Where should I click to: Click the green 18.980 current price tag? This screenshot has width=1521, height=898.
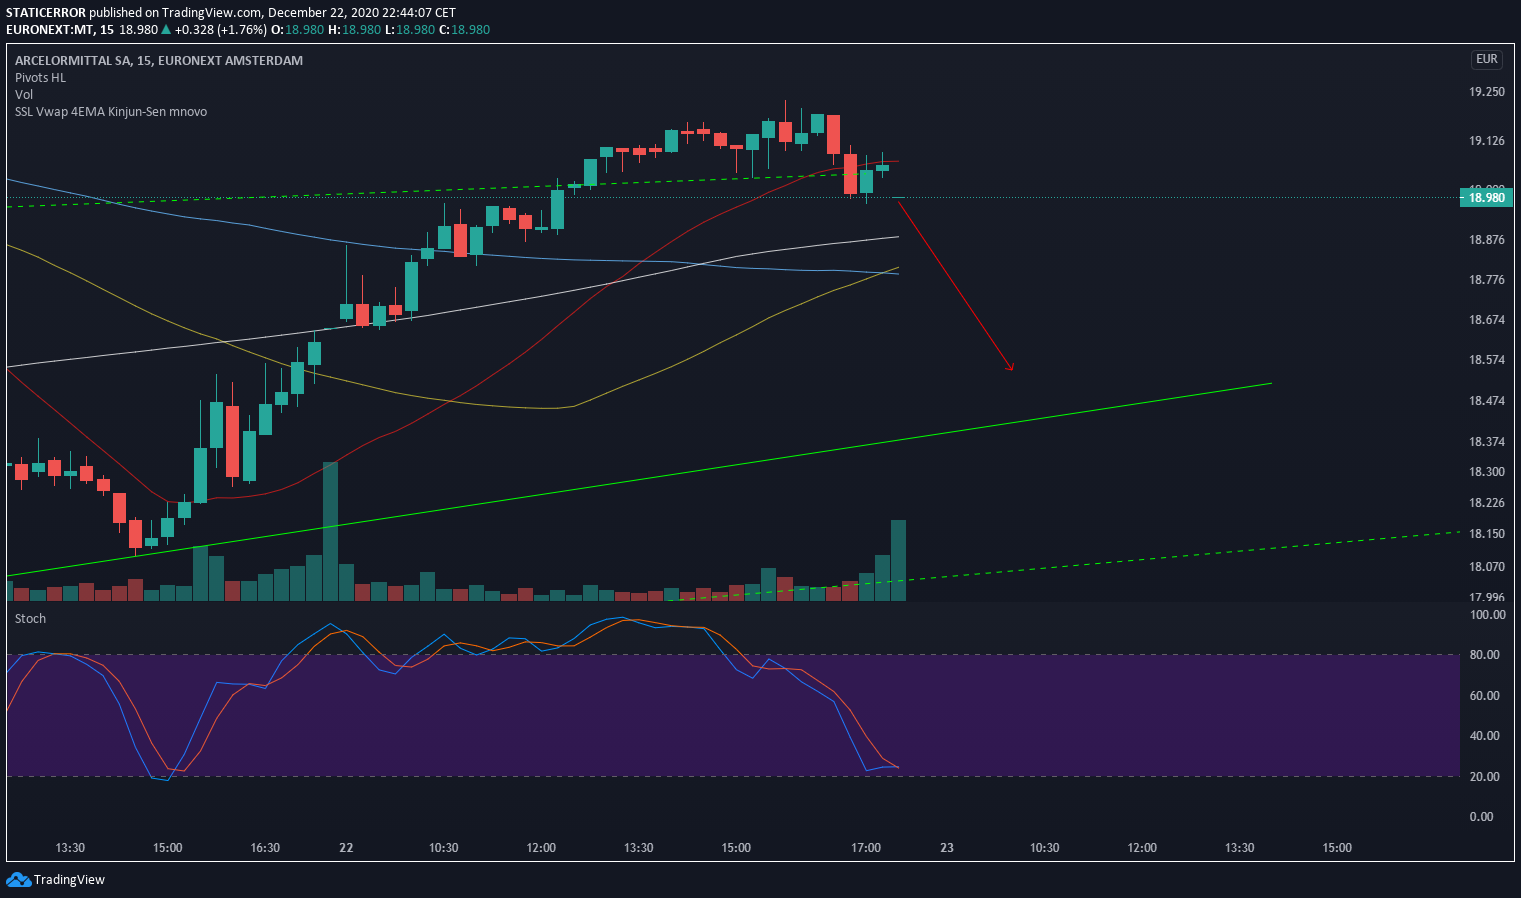(1485, 197)
